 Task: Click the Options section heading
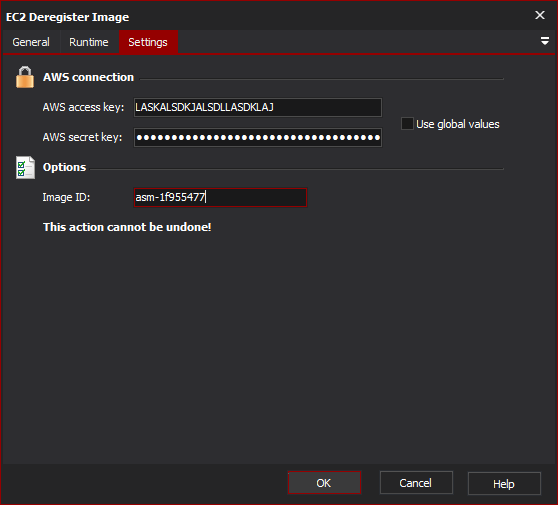point(64,167)
